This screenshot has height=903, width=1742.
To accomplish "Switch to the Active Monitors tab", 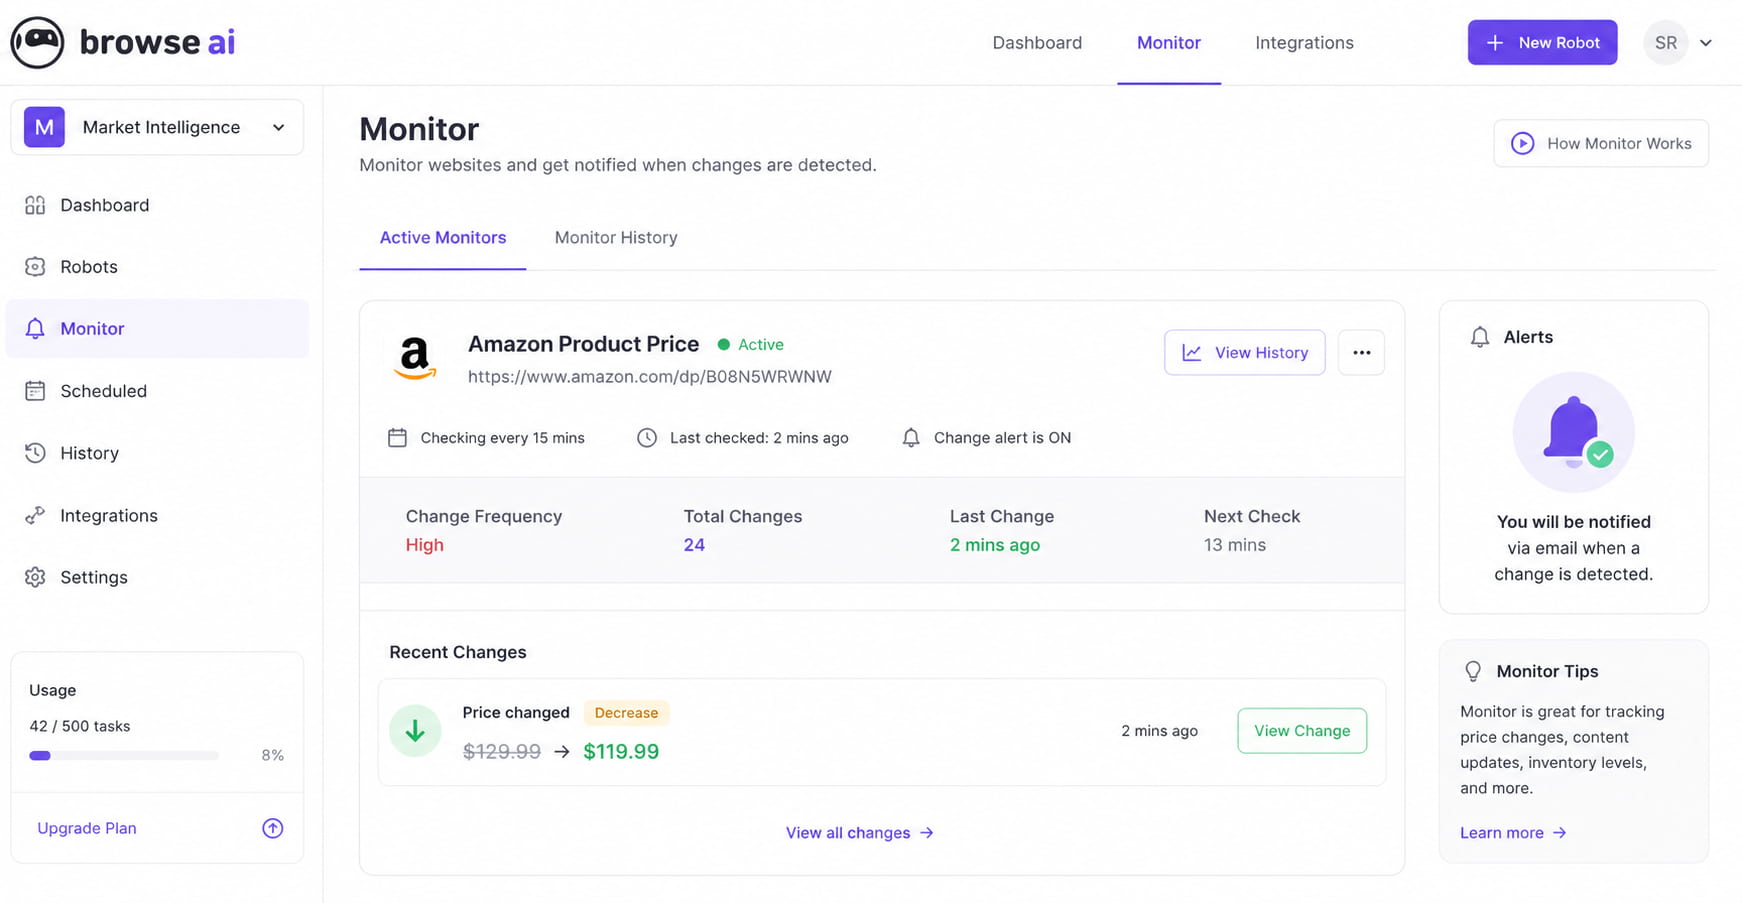I will pos(443,238).
